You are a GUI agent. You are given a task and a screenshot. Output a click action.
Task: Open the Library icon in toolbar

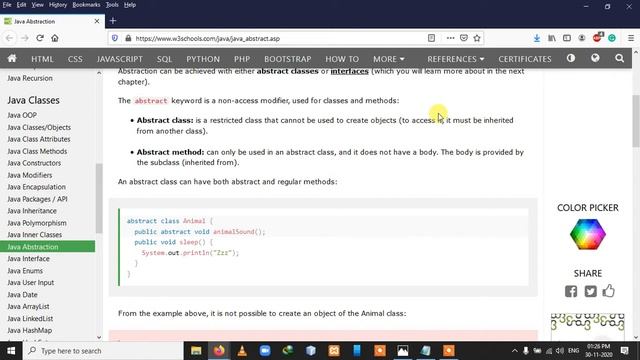[552, 38]
